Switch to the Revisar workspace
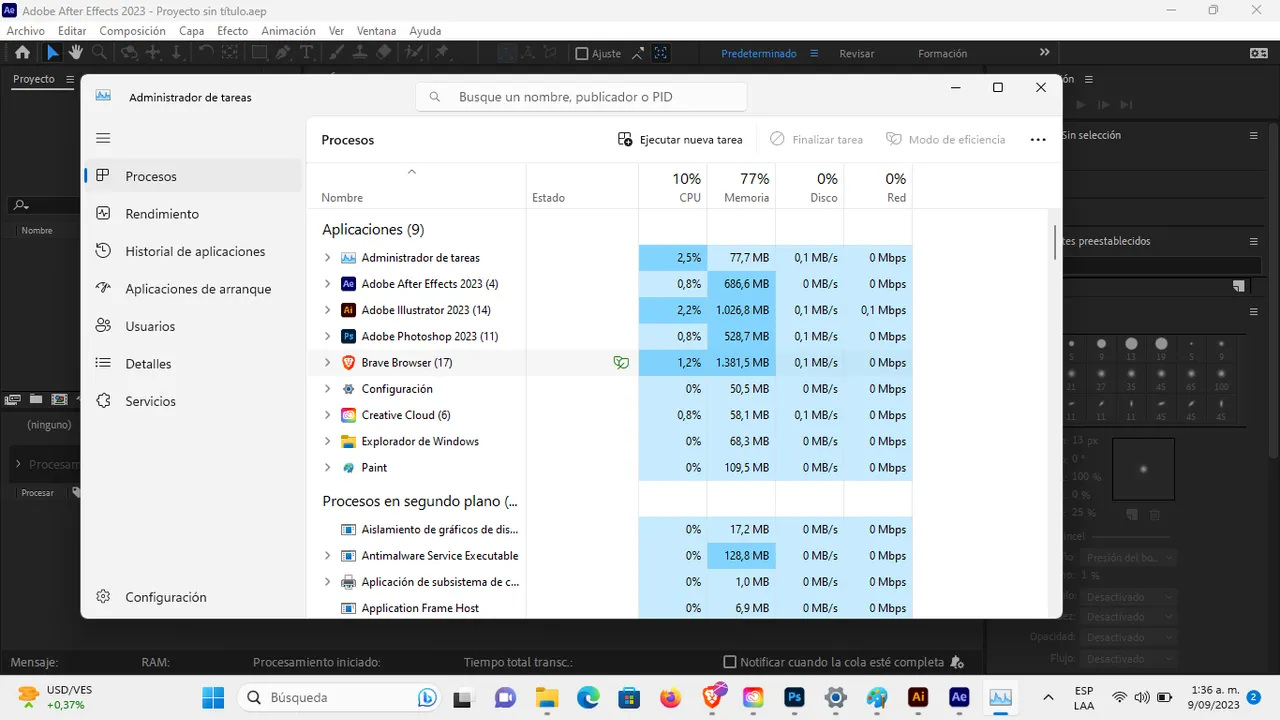1280x720 pixels. [x=856, y=54]
